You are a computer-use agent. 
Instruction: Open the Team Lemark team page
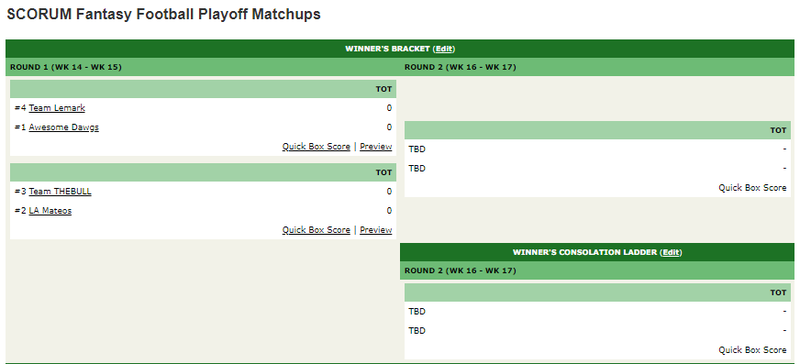tap(57, 108)
